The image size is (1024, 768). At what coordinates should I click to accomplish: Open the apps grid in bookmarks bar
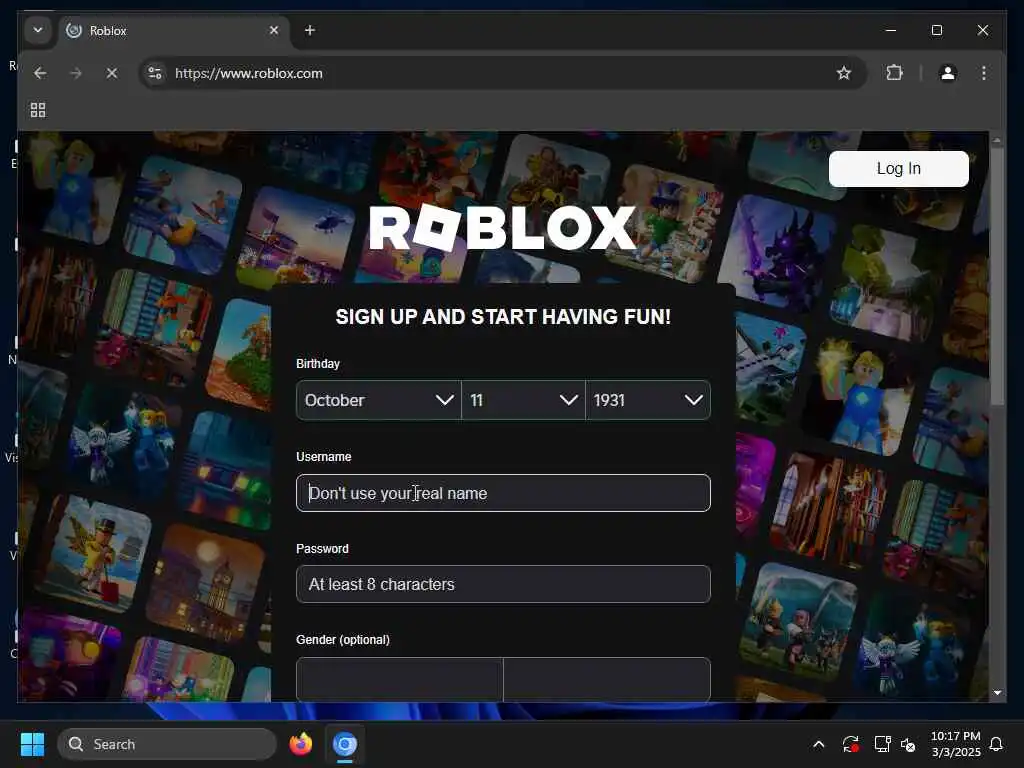point(38,110)
